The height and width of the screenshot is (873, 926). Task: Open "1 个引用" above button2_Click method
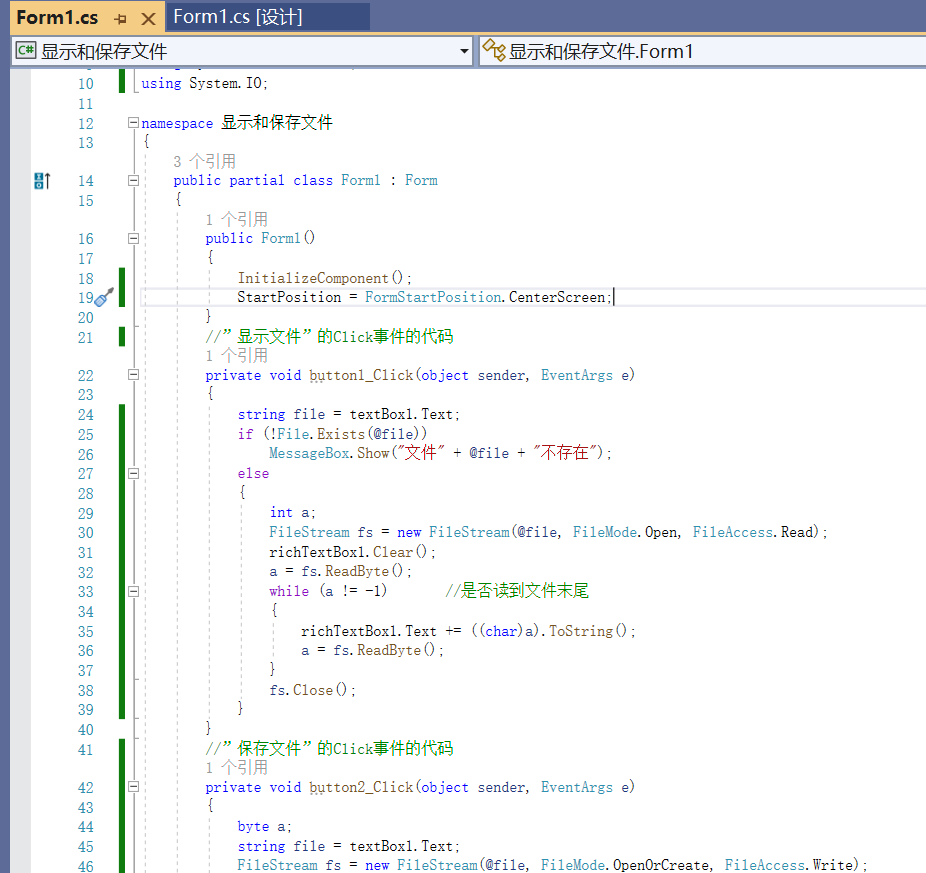tap(236, 767)
